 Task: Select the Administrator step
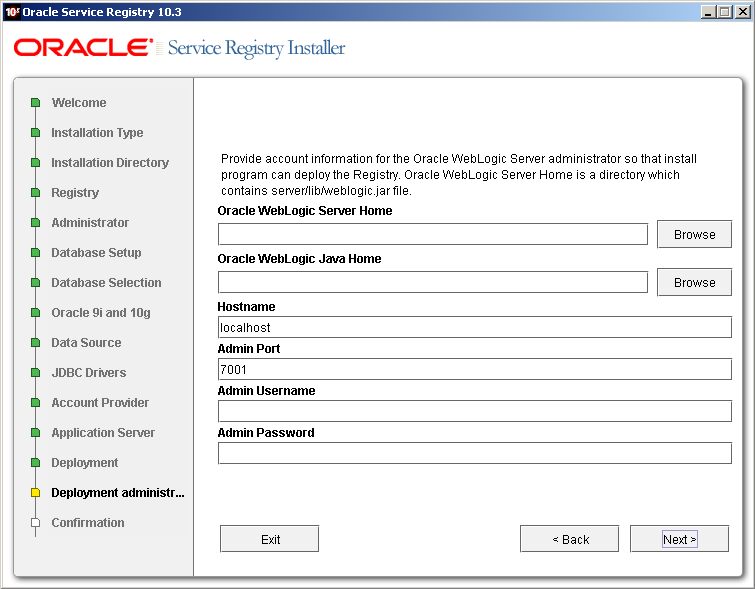(x=90, y=223)
